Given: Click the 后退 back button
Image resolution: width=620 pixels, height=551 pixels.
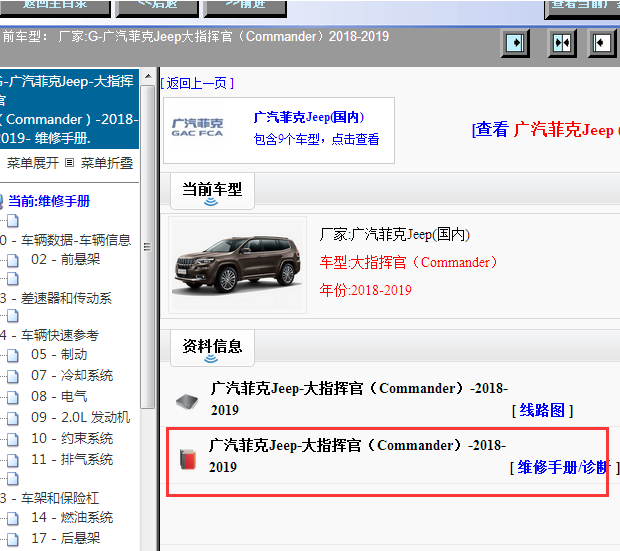Looking at the screenshot, I should point(157,7).
